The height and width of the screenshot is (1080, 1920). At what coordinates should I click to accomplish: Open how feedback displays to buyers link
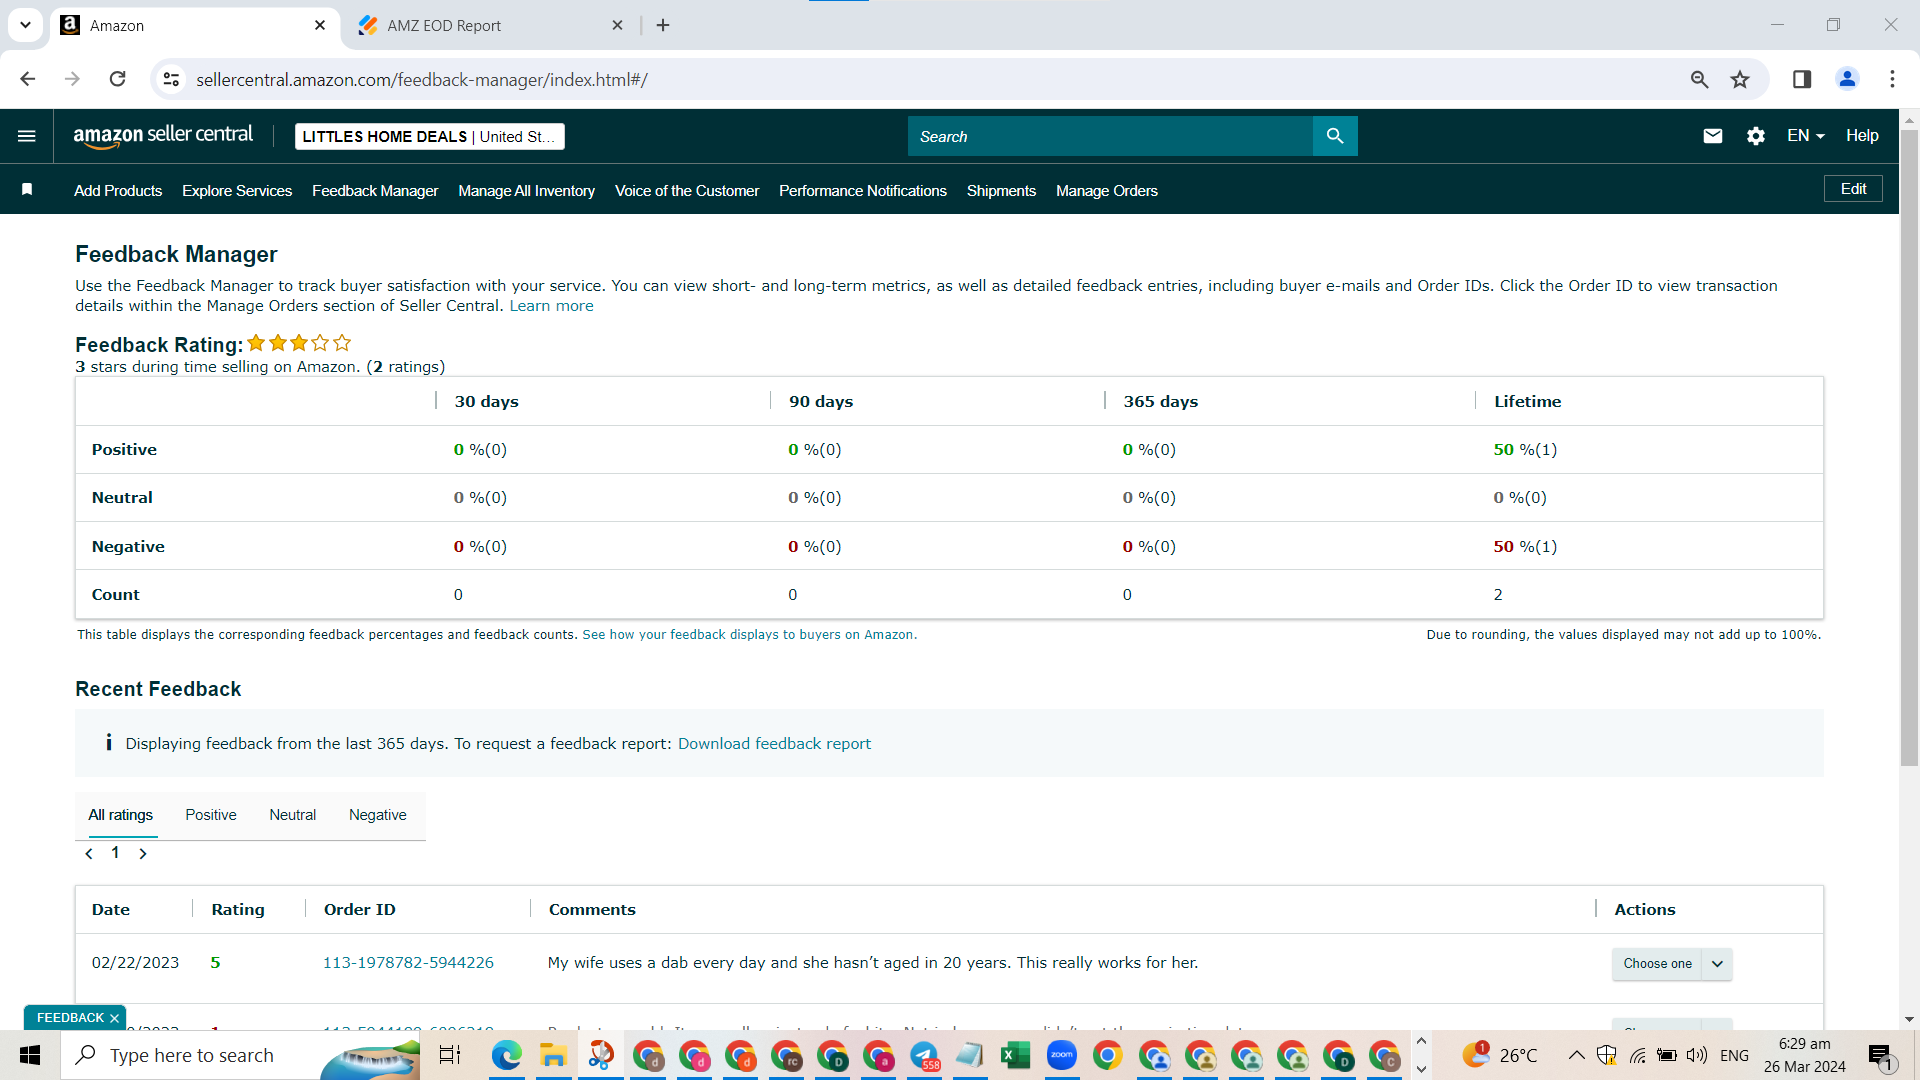(x=748, y=635)
